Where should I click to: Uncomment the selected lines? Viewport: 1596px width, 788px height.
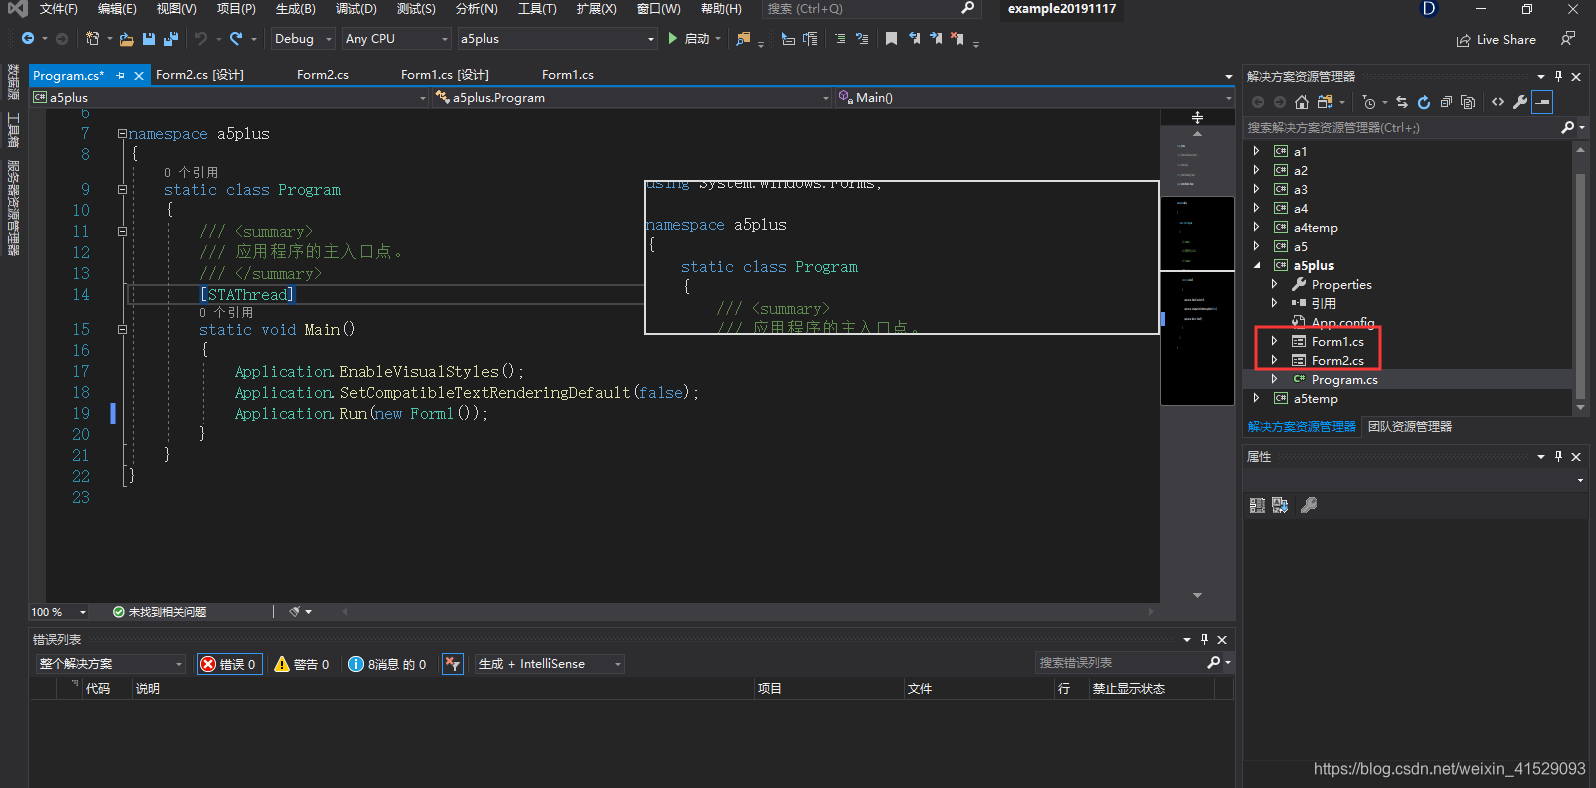pyautogui.click(x=862, y=39)
